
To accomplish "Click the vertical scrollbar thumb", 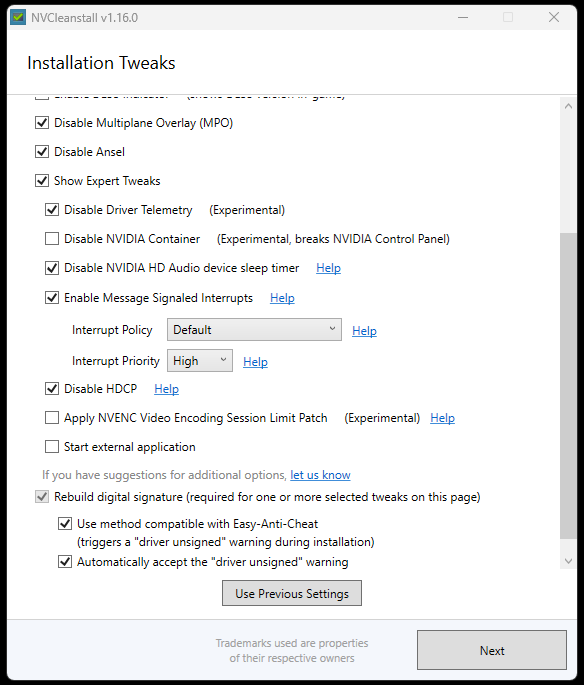I will tap(568, 386).
